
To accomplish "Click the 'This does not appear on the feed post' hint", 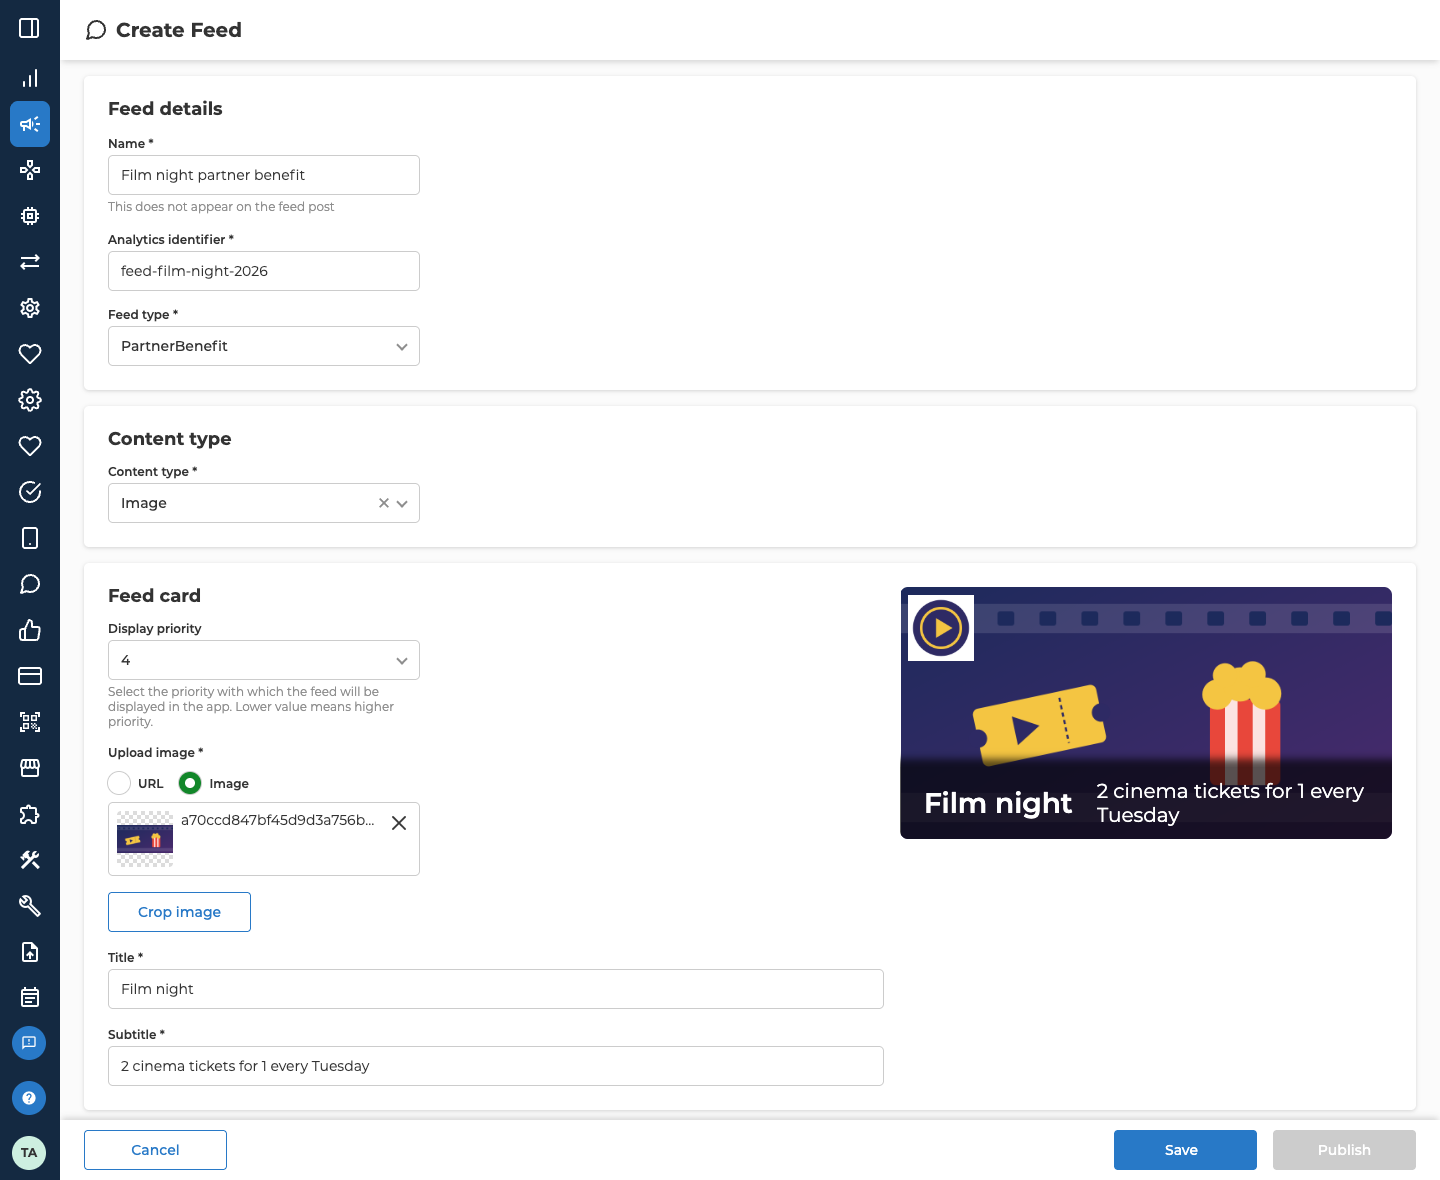I will pos(221,207).
